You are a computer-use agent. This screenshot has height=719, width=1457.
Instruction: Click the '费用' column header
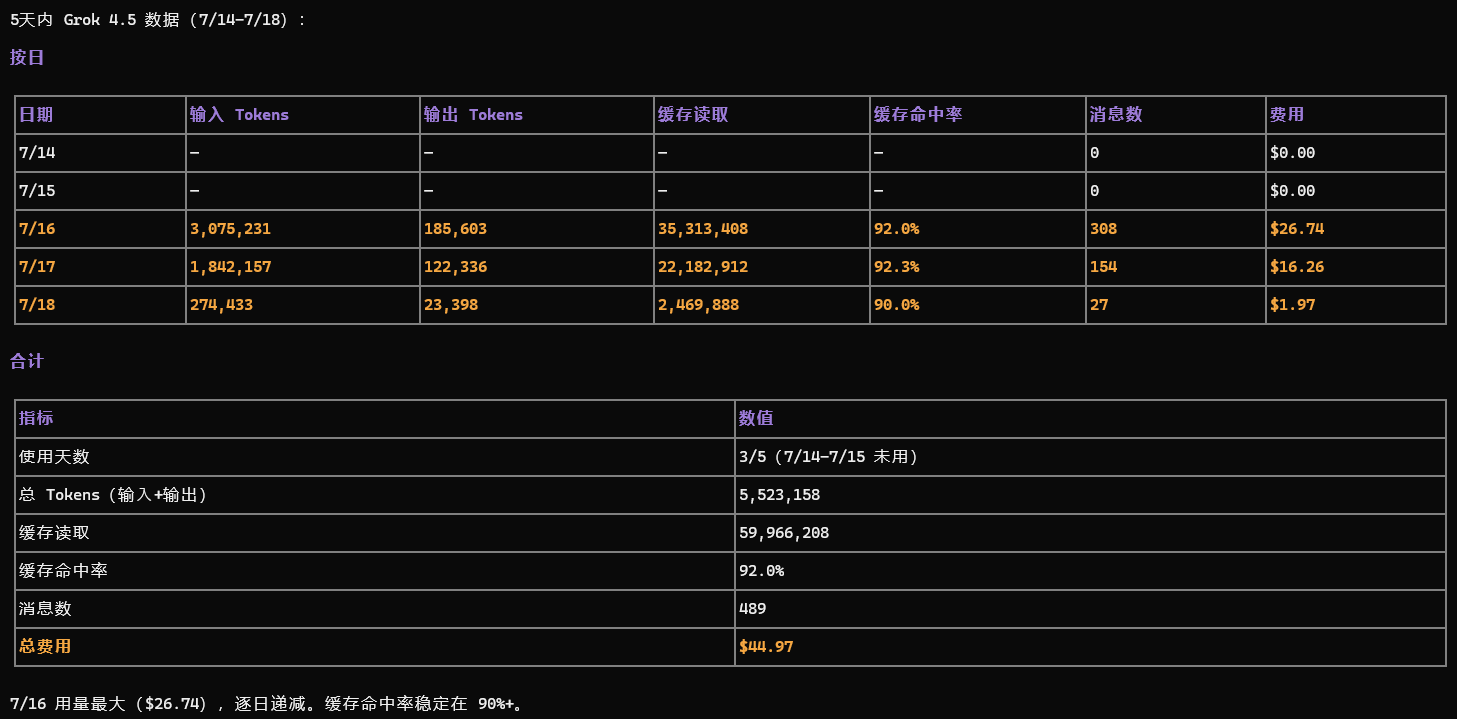tap(1287, 115)
